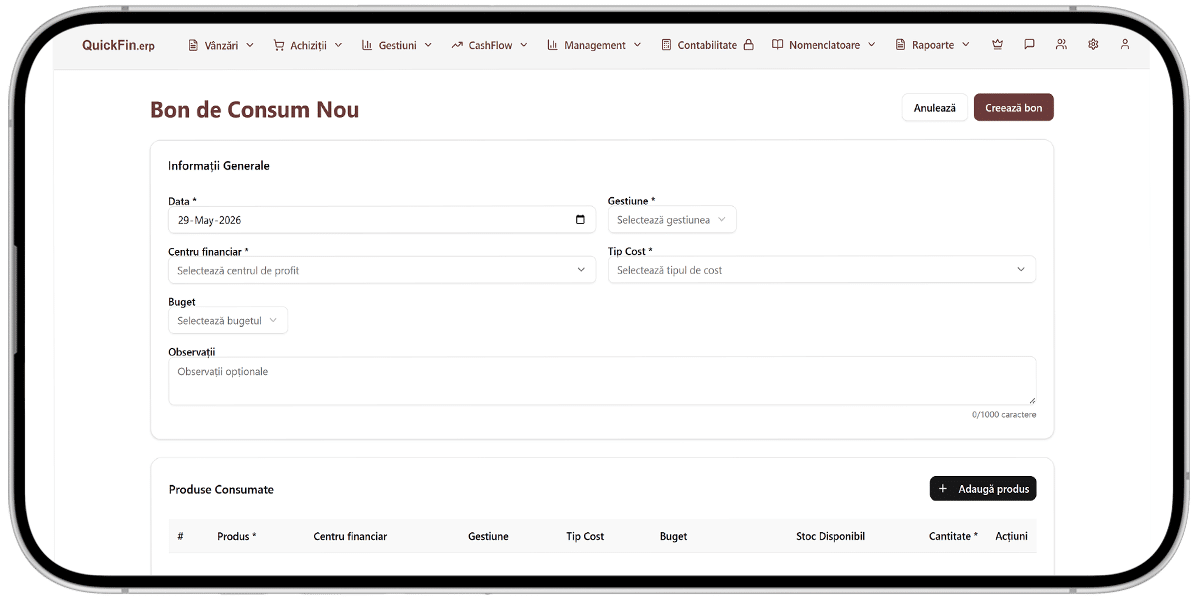Click the plus icon on Adaugă produs

[x=943, y=489]
